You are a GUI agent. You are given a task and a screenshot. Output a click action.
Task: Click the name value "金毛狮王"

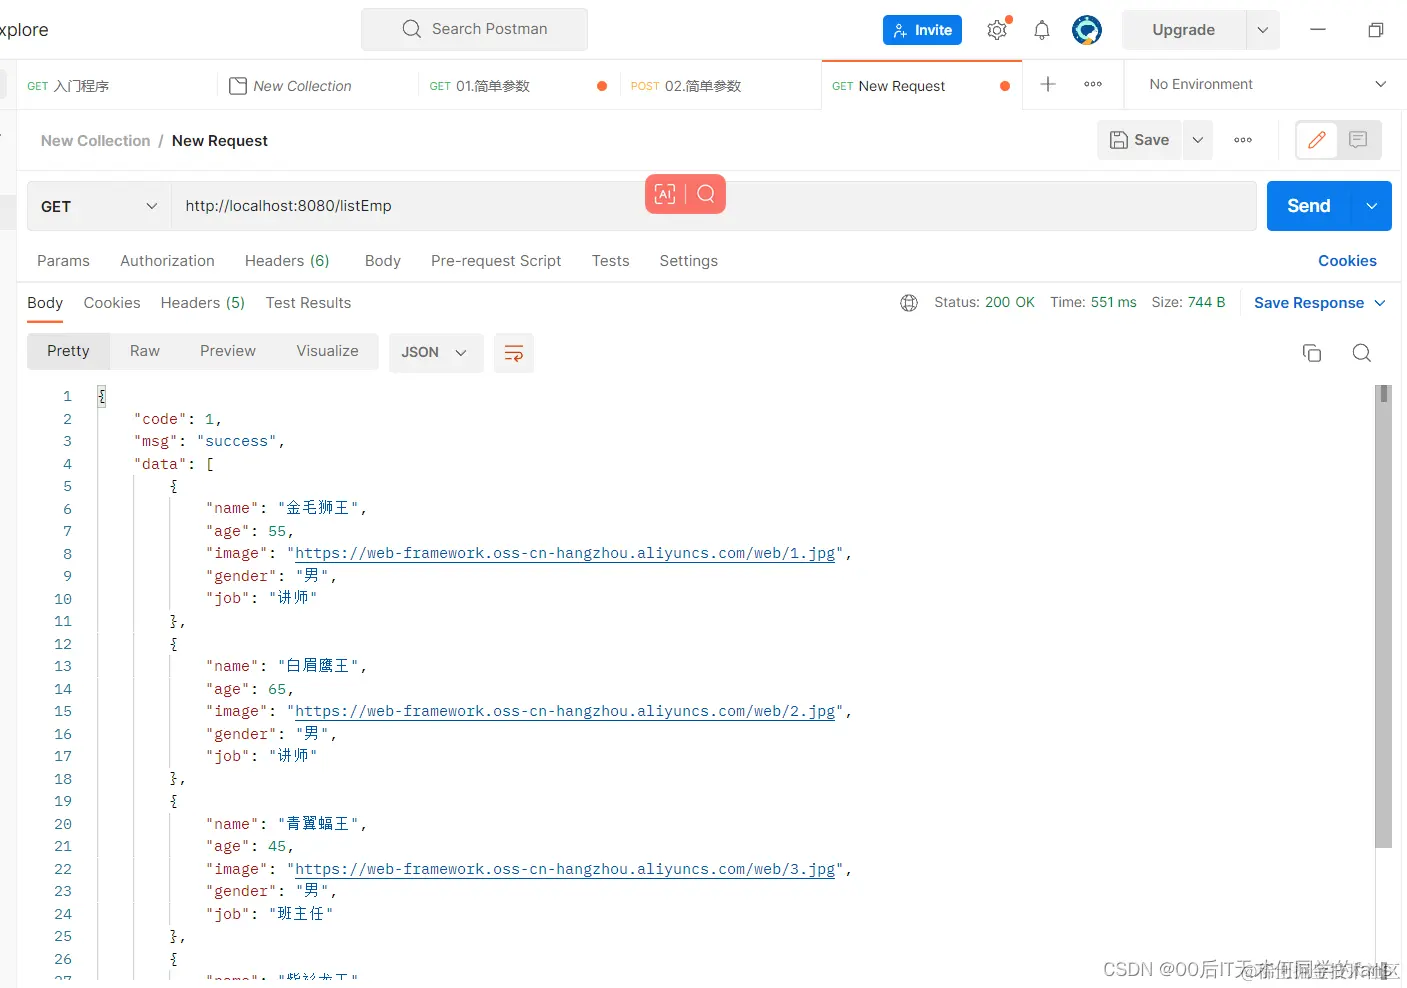click(318, 508)
